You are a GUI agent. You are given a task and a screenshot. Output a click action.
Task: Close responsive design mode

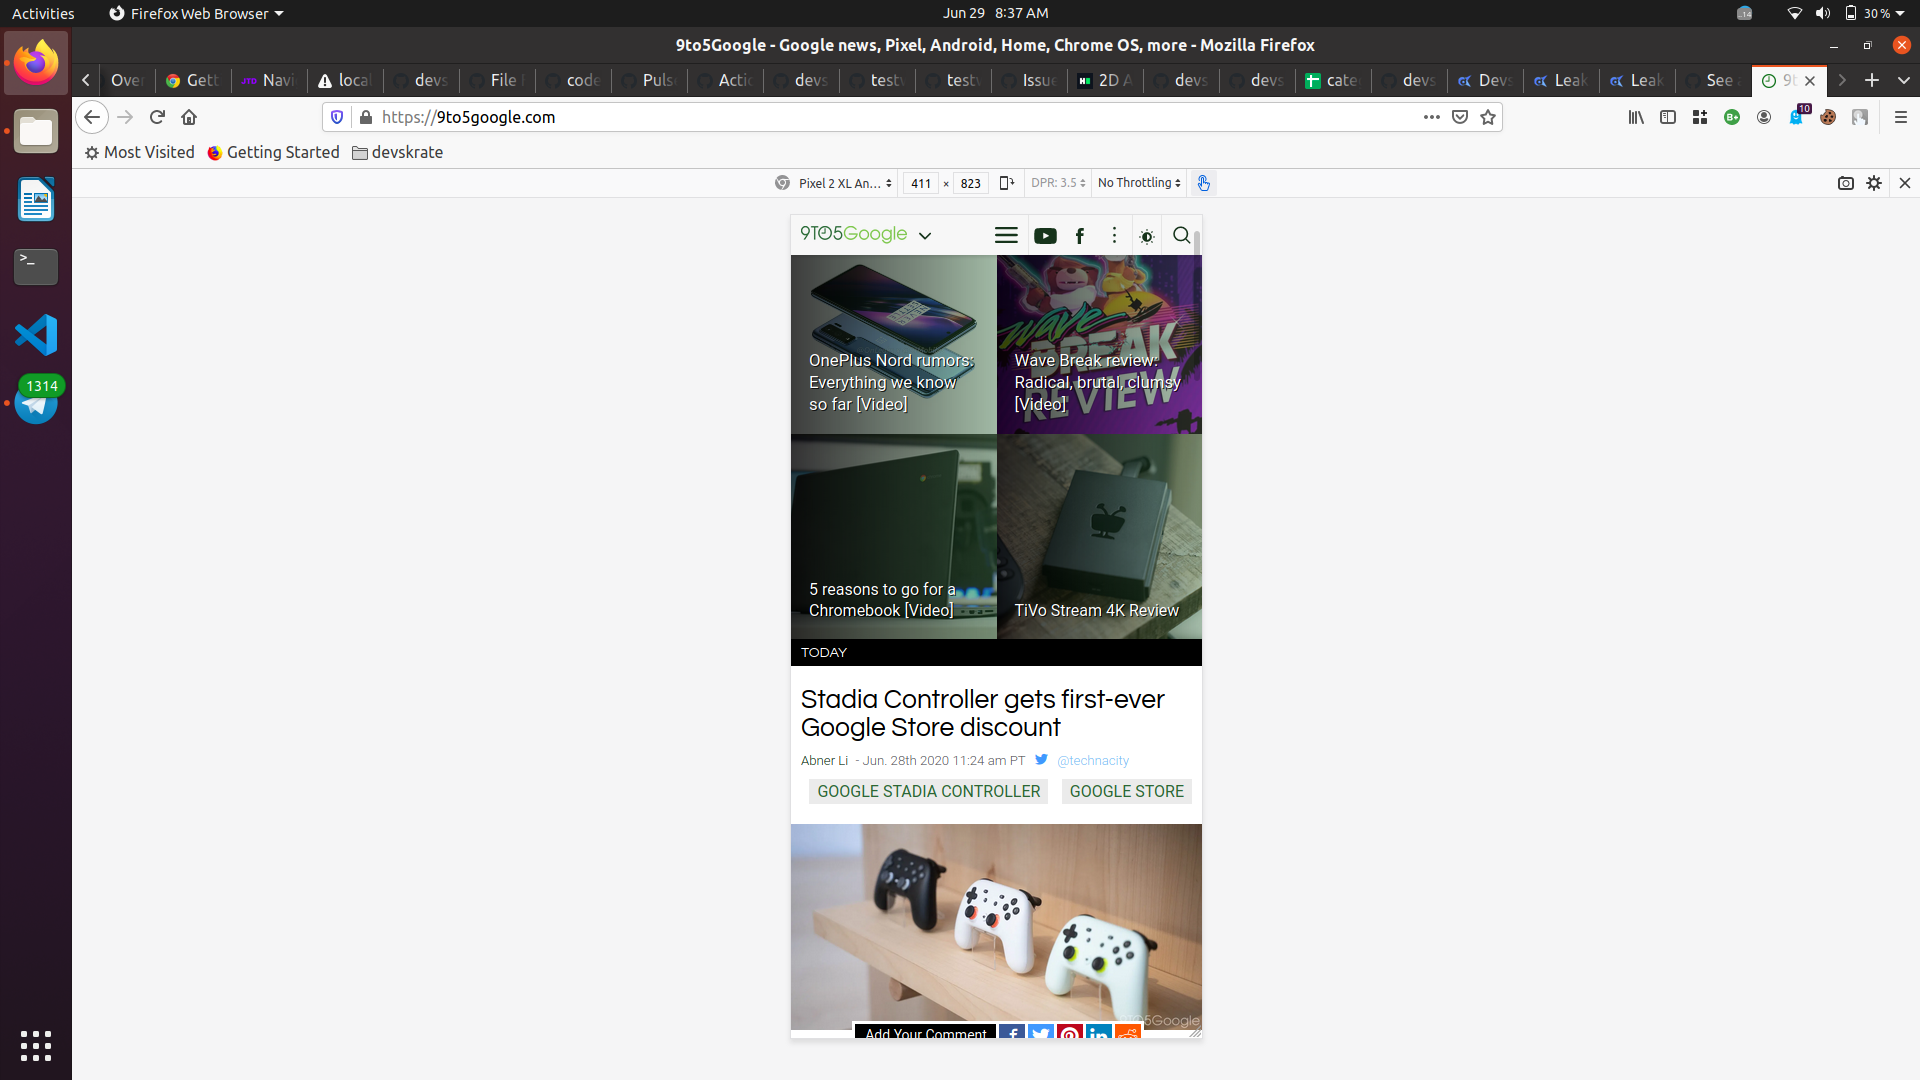coord(1905,183)
